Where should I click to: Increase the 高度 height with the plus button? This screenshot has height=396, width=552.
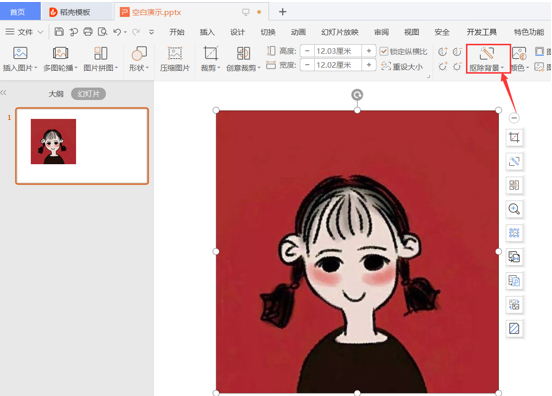click(x=369, y=51)
